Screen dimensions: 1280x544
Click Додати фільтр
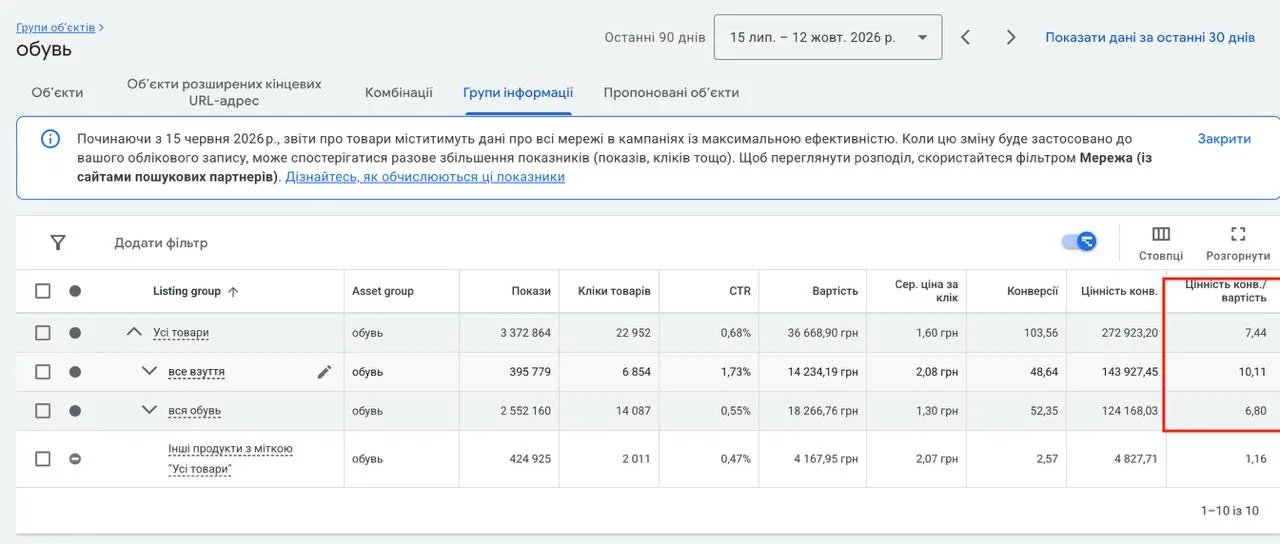161,242
